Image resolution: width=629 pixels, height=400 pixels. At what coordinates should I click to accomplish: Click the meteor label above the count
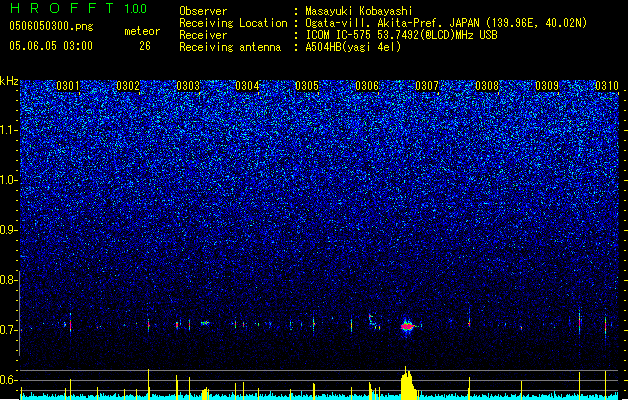click(142, 31)
